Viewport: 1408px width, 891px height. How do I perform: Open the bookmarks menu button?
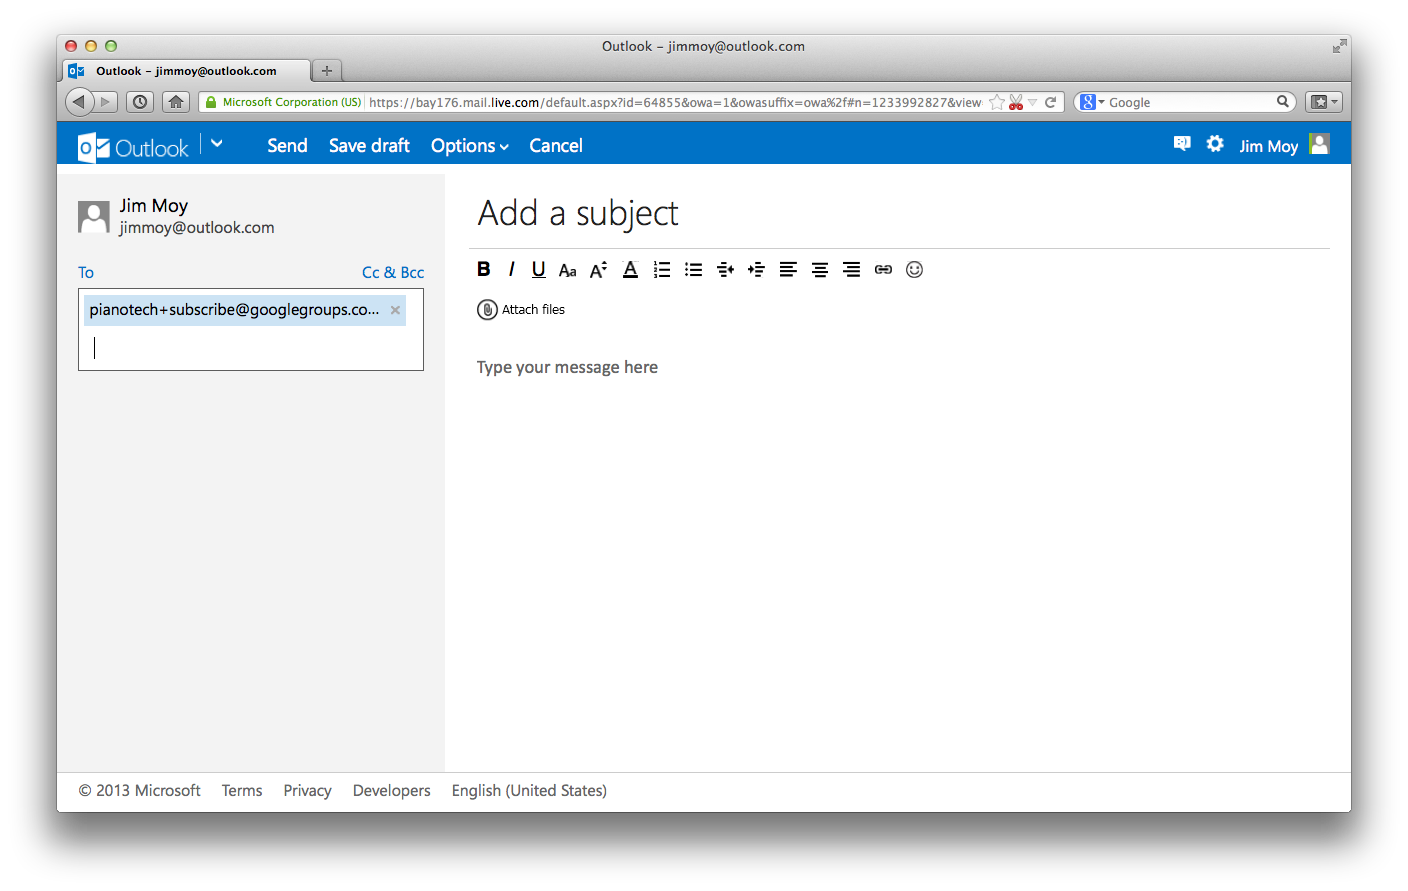[x=1323, y=102]
